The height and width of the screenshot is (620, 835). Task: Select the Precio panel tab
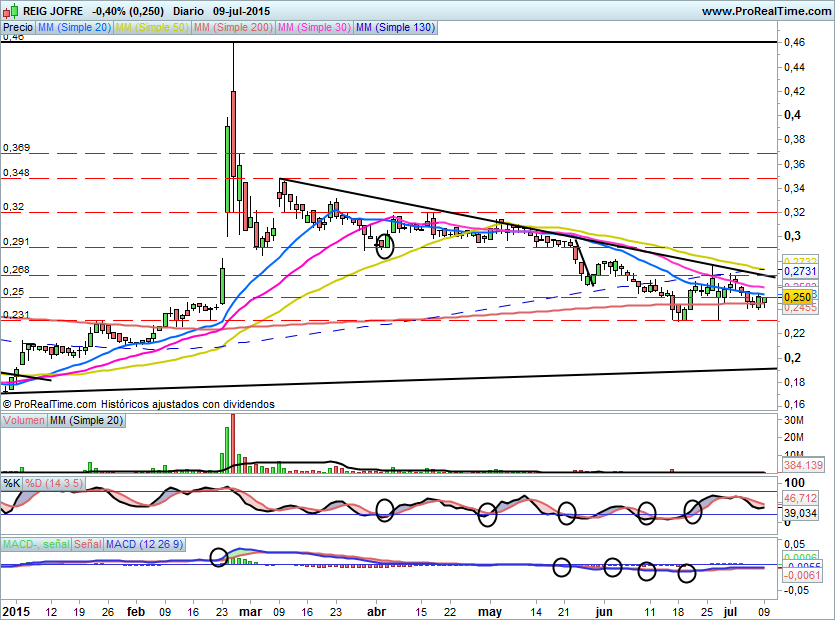pyautogui.click(x=17, y=28)
